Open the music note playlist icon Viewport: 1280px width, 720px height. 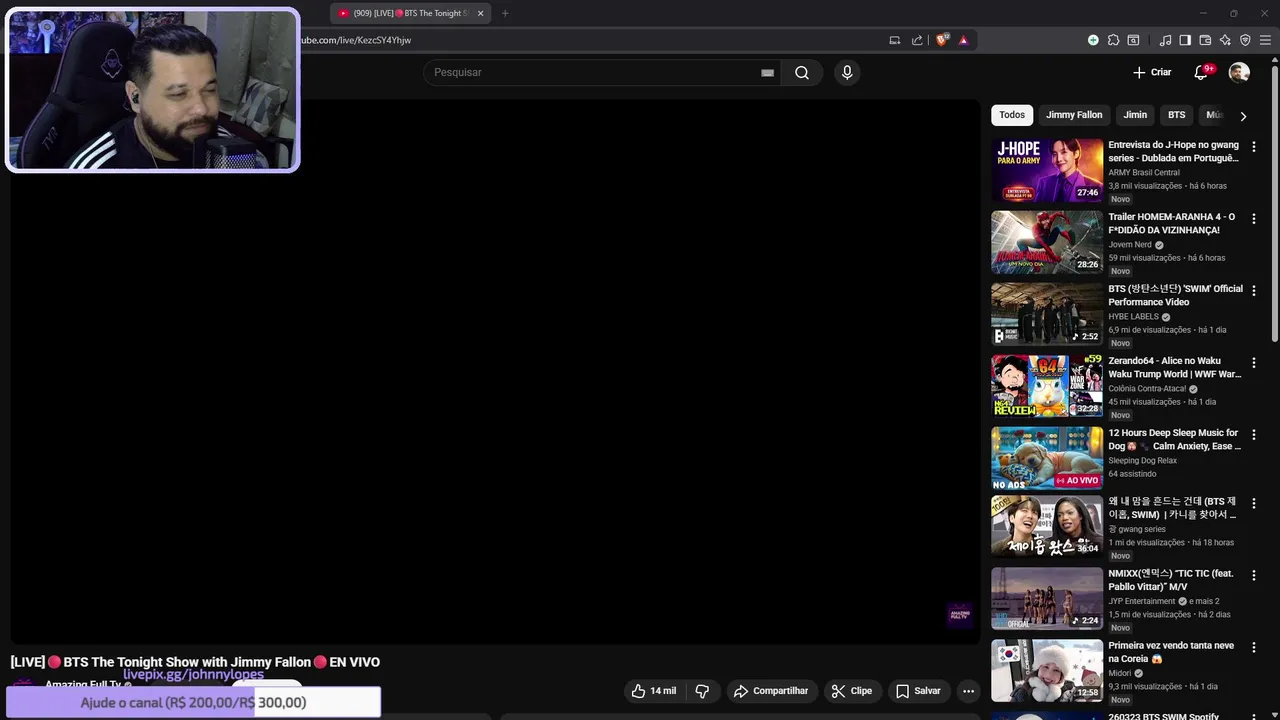coord(1165,40)
